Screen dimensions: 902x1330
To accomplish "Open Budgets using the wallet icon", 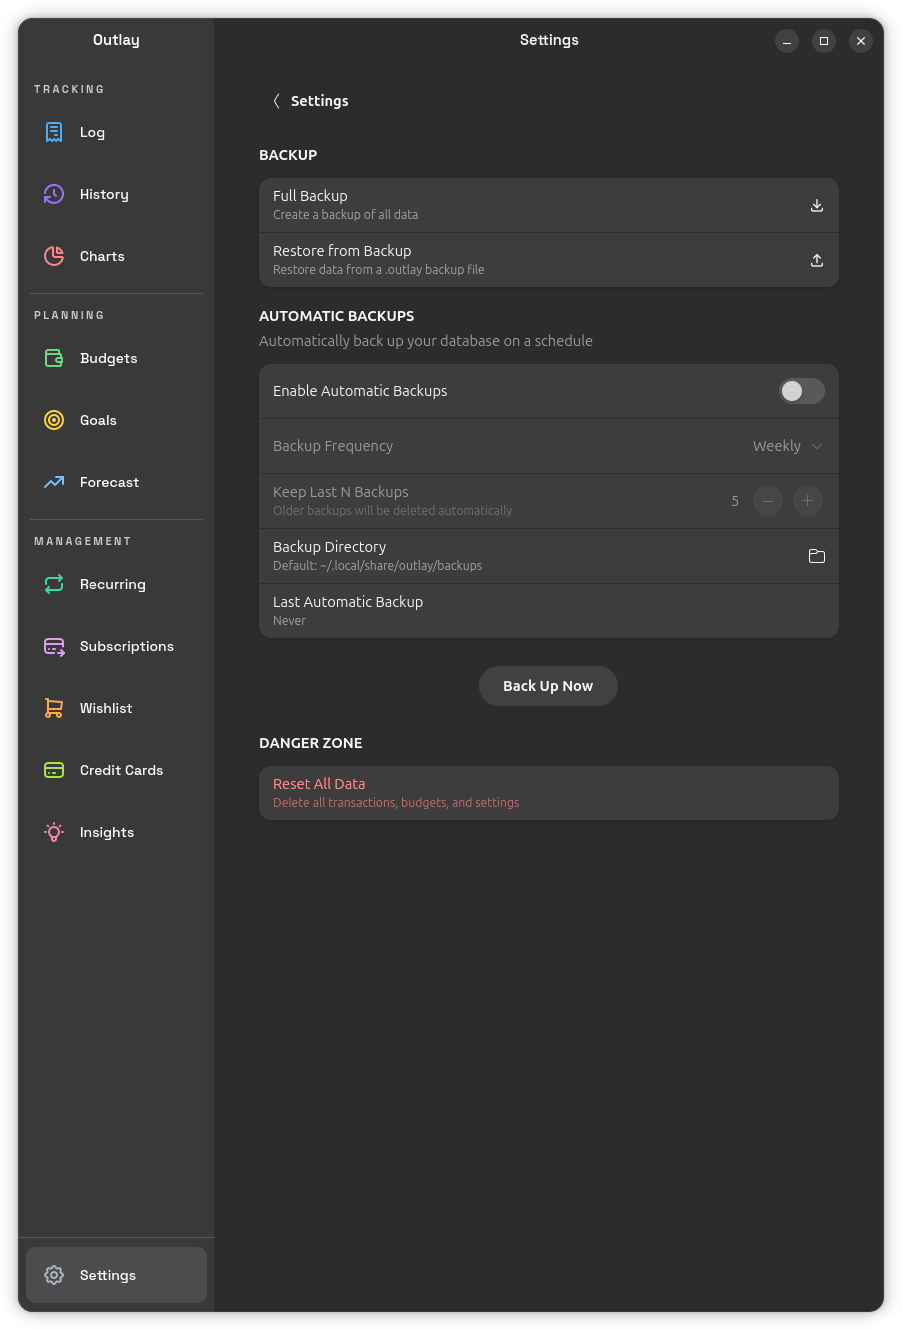I will click(54, 358).
